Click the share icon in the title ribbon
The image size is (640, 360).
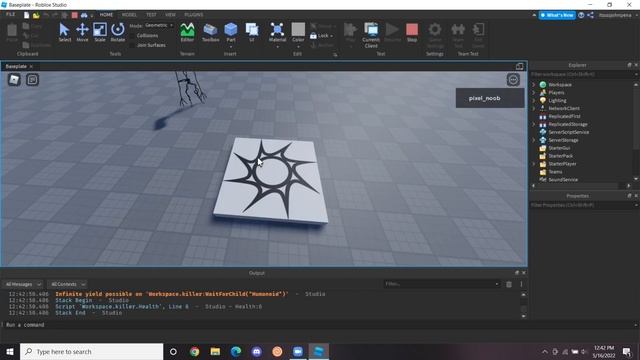590,15
